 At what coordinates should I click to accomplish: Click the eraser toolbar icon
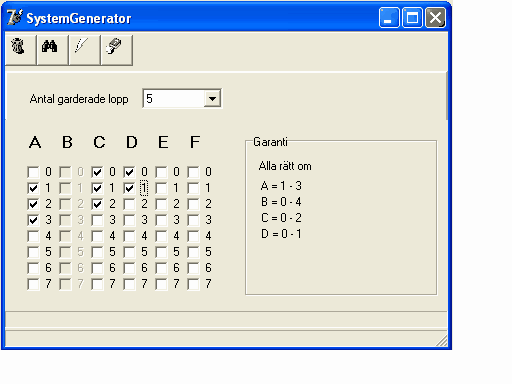pos(114,46)
